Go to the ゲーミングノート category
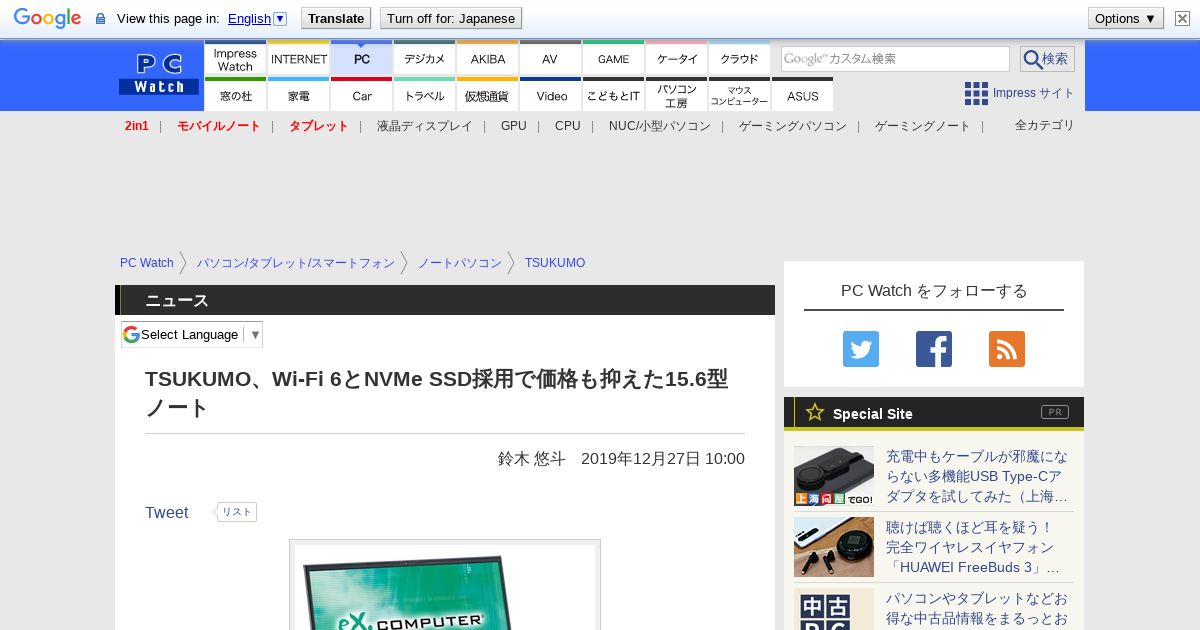This screenshot has width=1200, height=630. 923,126
